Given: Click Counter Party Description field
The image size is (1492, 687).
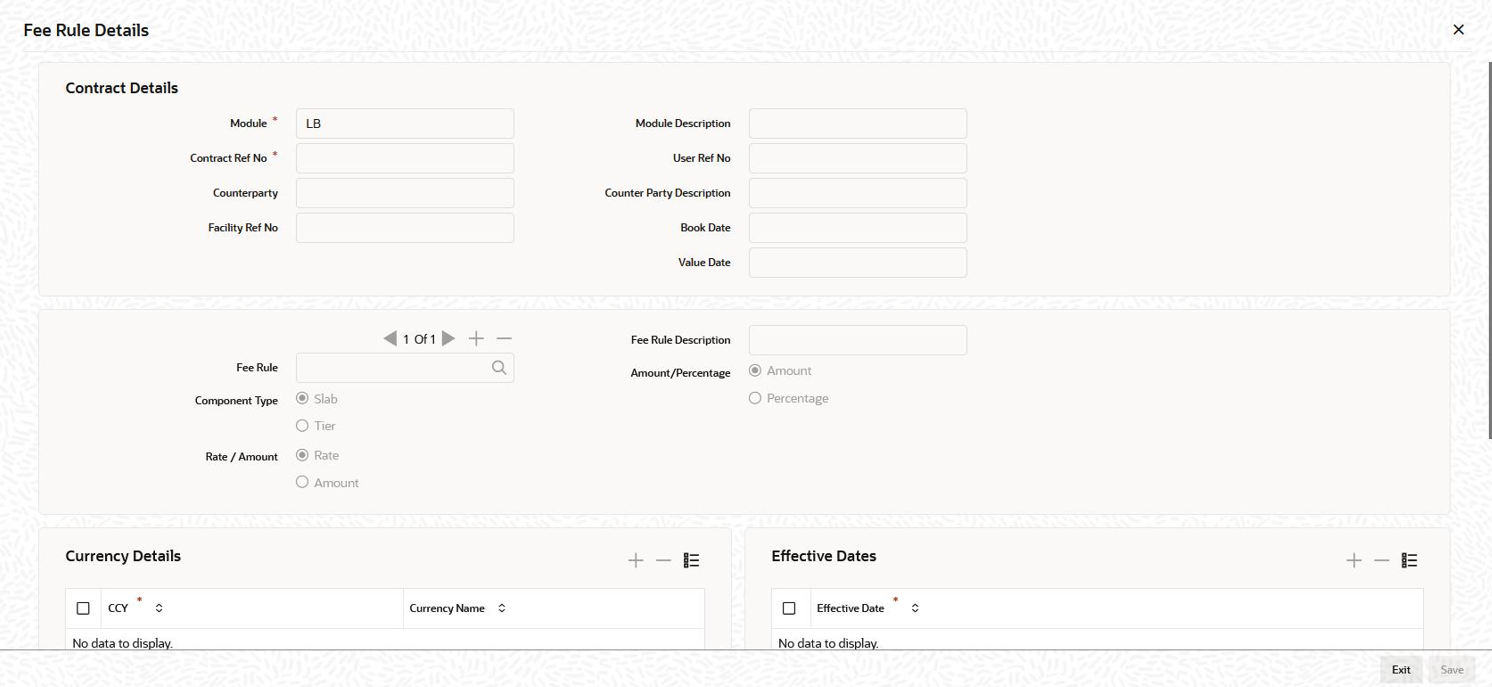Looking at the screenshot, I should 858,193.
